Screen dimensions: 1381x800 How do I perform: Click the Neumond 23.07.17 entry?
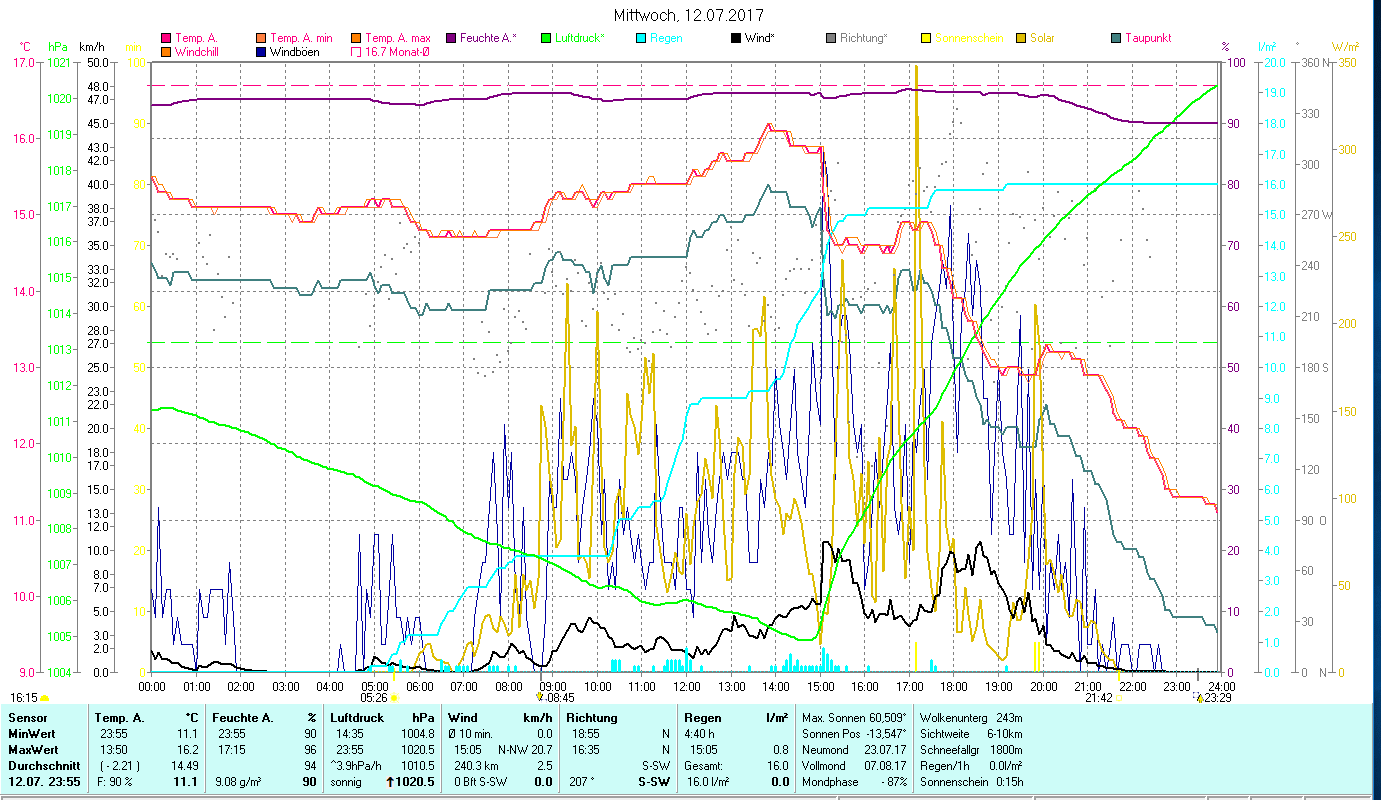[x=852, y=749]
